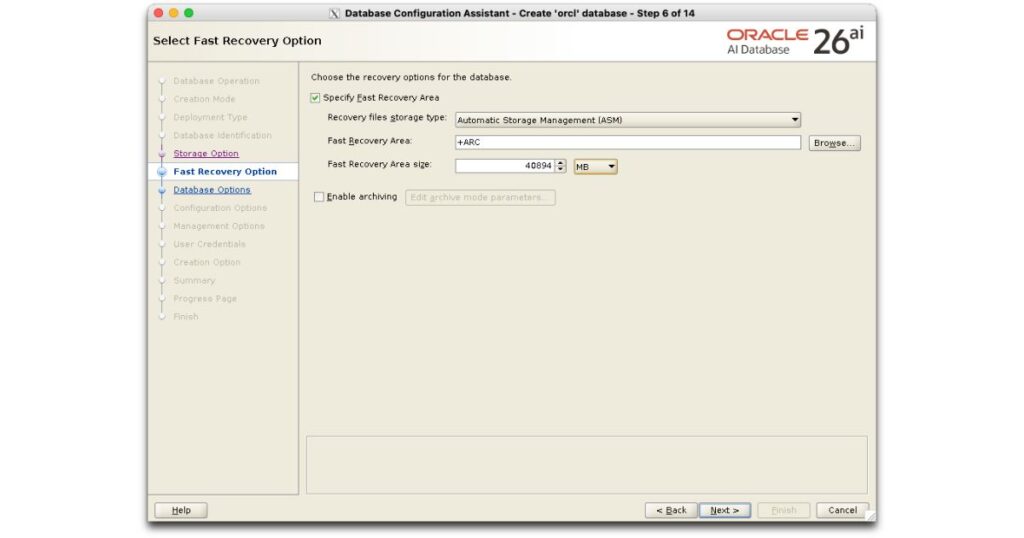
Task: Click the Finish step text in sidebar
Action: click(x=185, y=317)
